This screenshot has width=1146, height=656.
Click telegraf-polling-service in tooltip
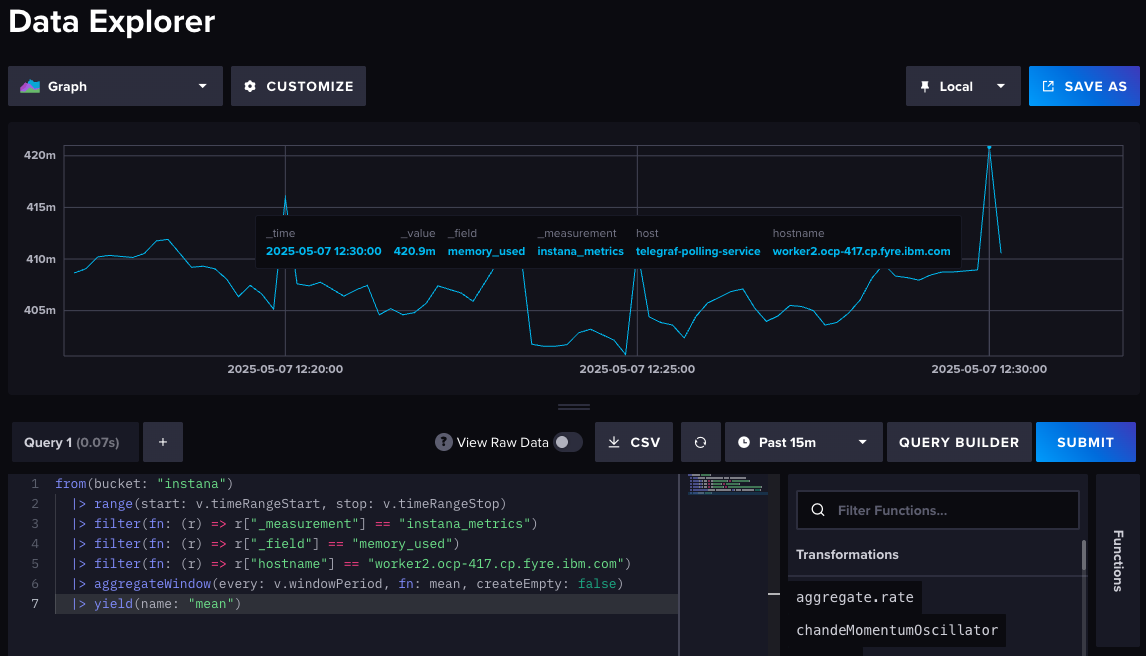[698, 251]
